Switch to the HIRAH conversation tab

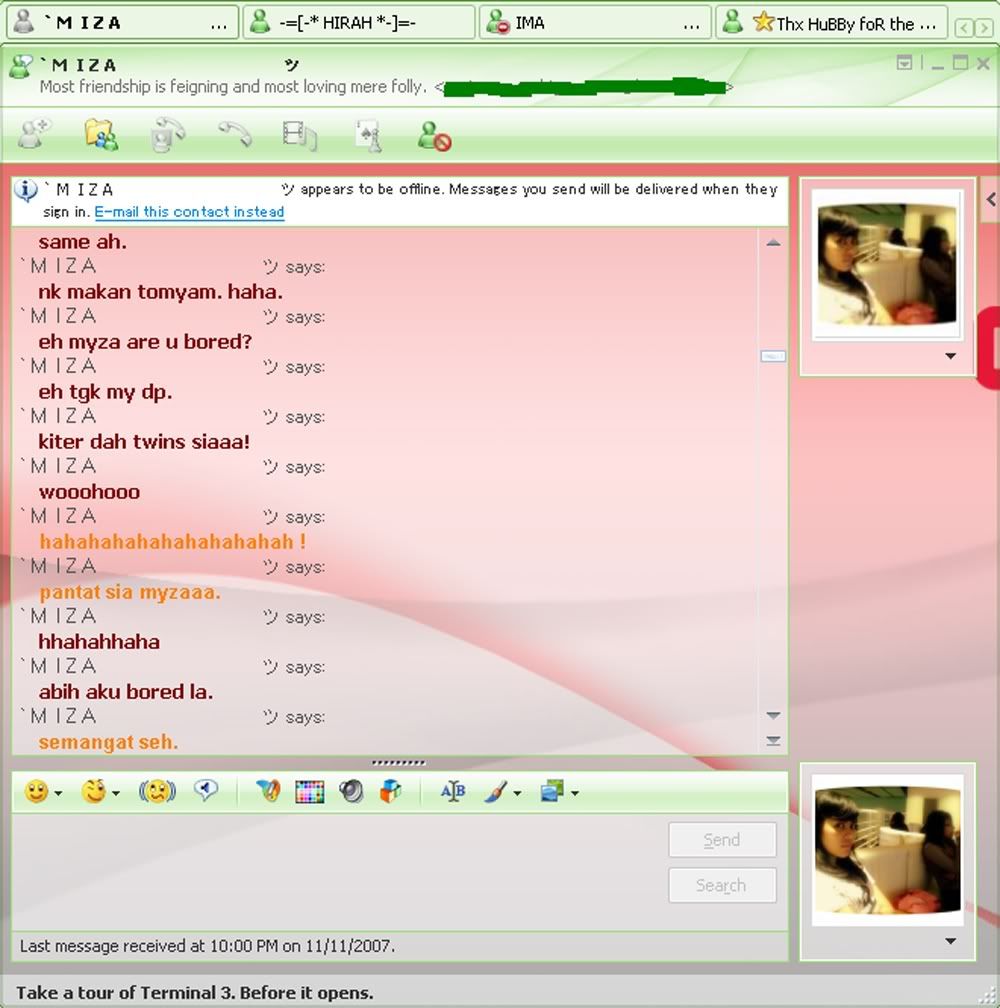[x=359, y=22]
